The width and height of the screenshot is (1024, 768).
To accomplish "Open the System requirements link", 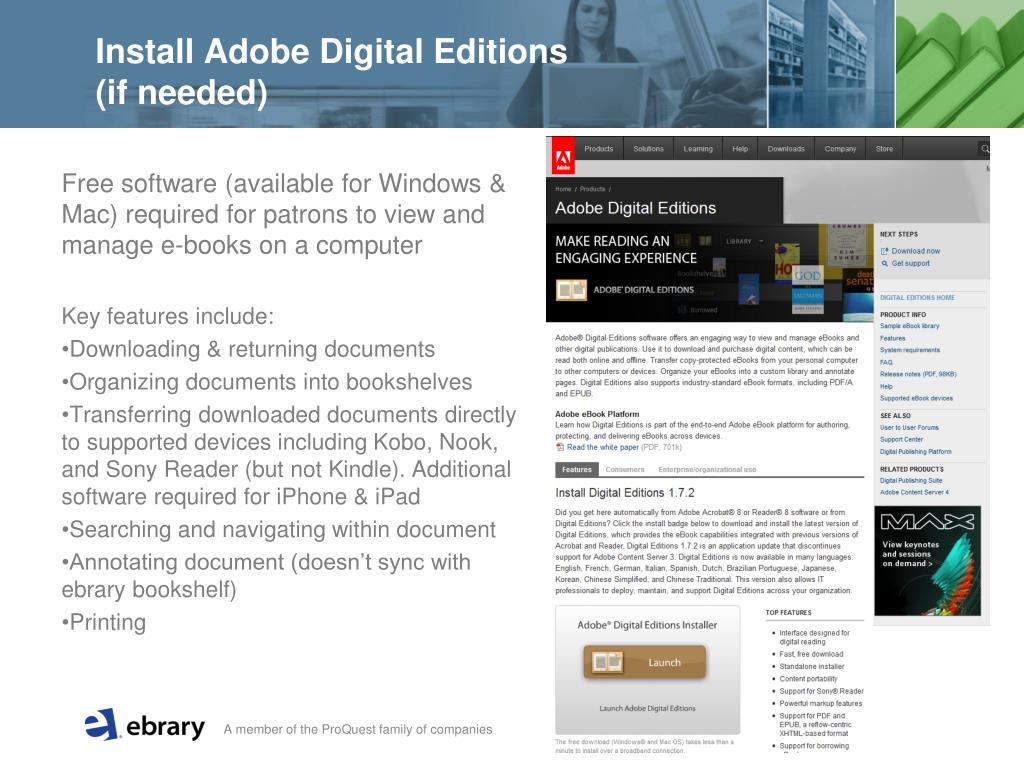I will (x=910, y=350).
